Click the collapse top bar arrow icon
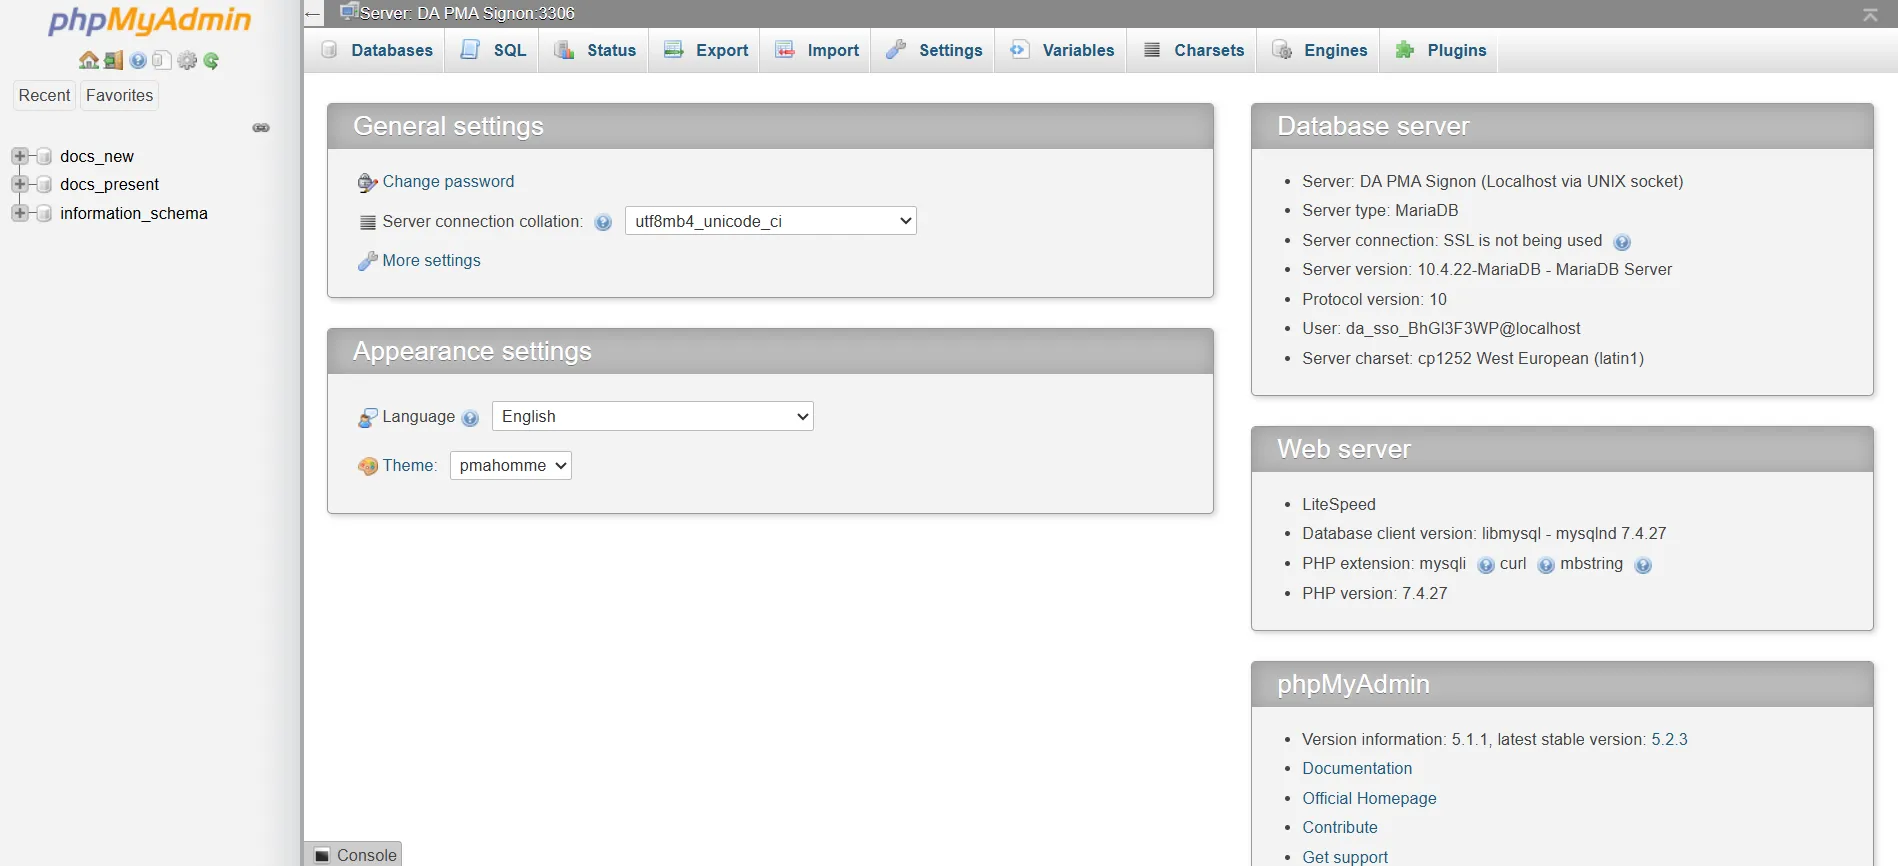The image size is (1898, 866). pos(1870,14)
